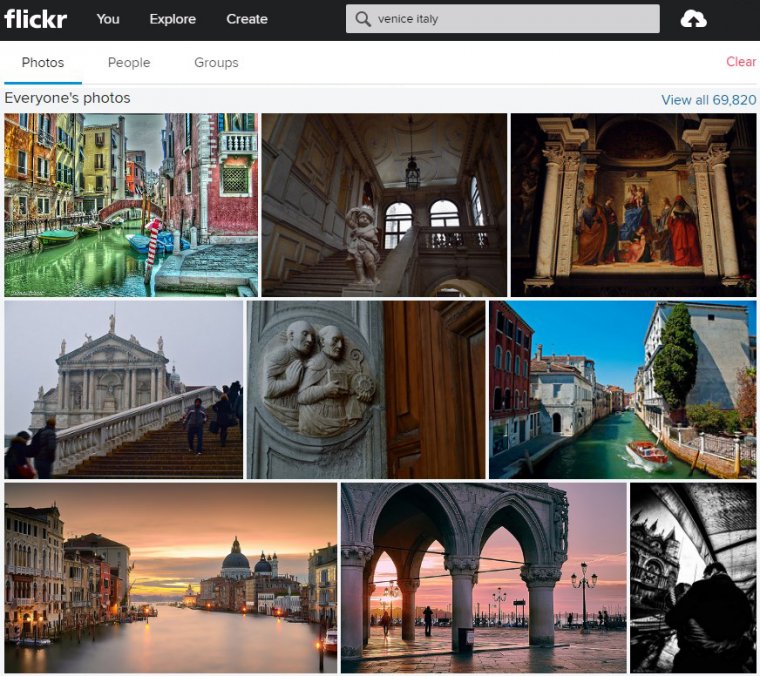Open the altar painting with columns photo
This screenshot has width=760, height=676.
(x=633, y=205)
